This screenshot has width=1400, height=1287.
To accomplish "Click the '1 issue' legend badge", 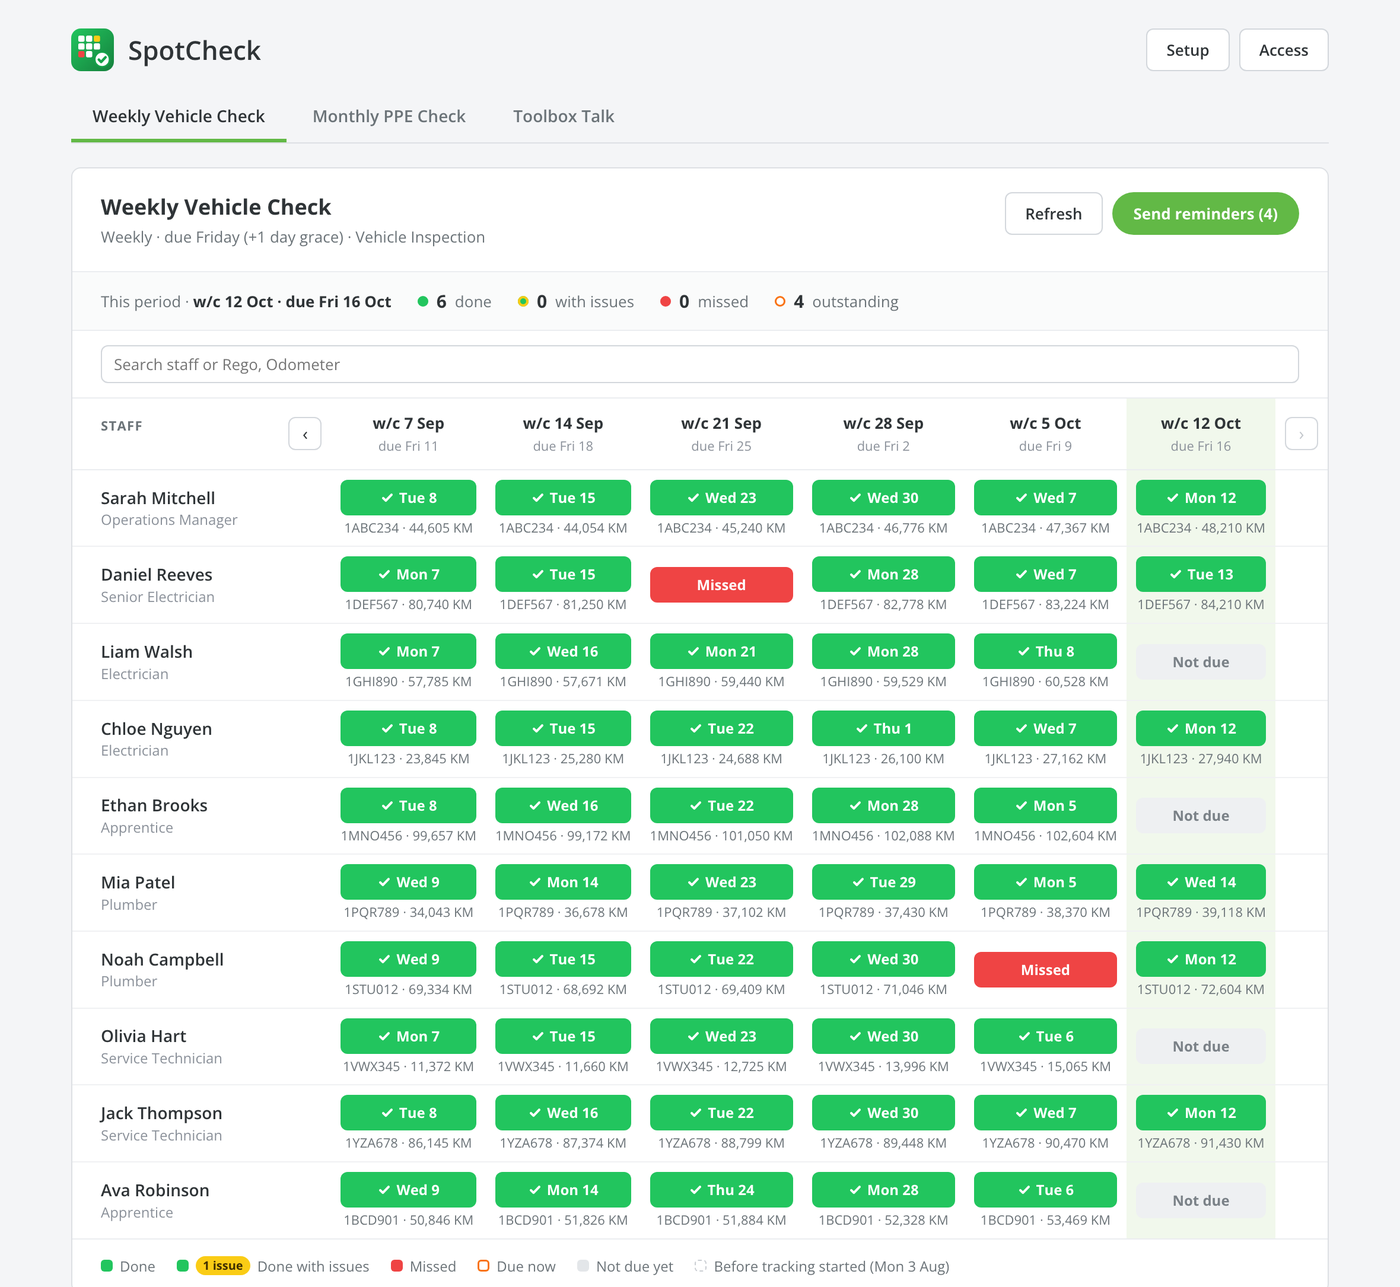I will click(222, 1266).
